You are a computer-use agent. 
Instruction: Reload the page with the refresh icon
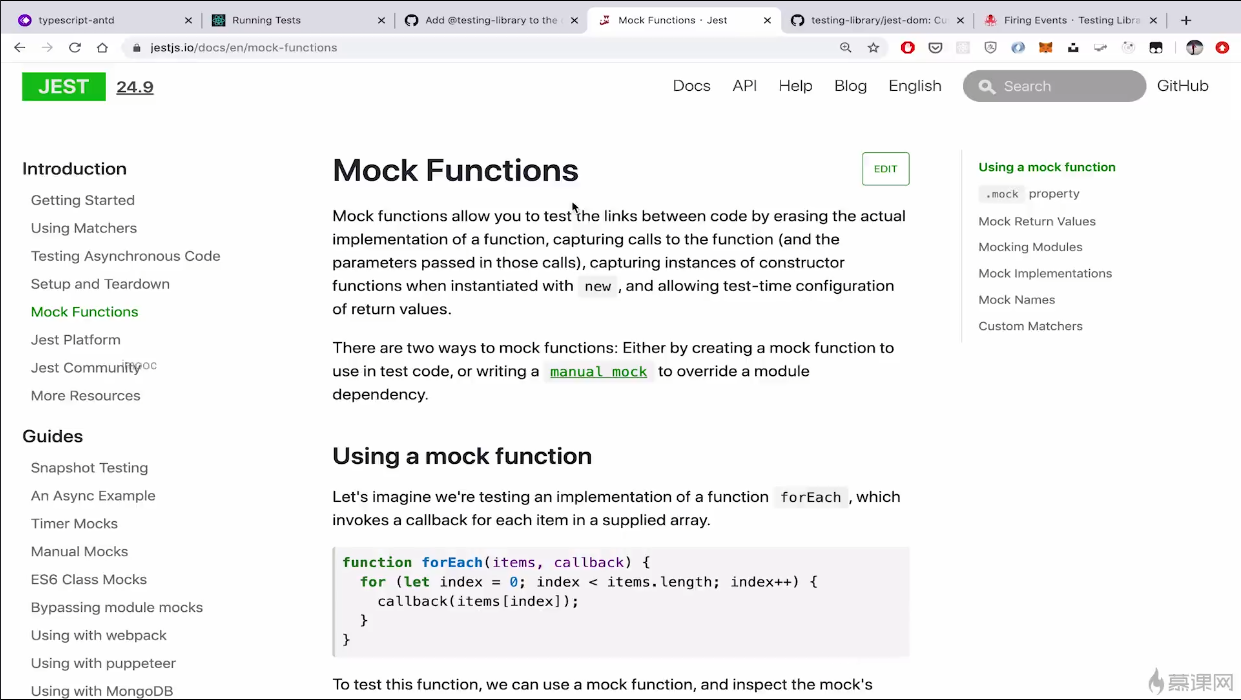coord(75,47)
